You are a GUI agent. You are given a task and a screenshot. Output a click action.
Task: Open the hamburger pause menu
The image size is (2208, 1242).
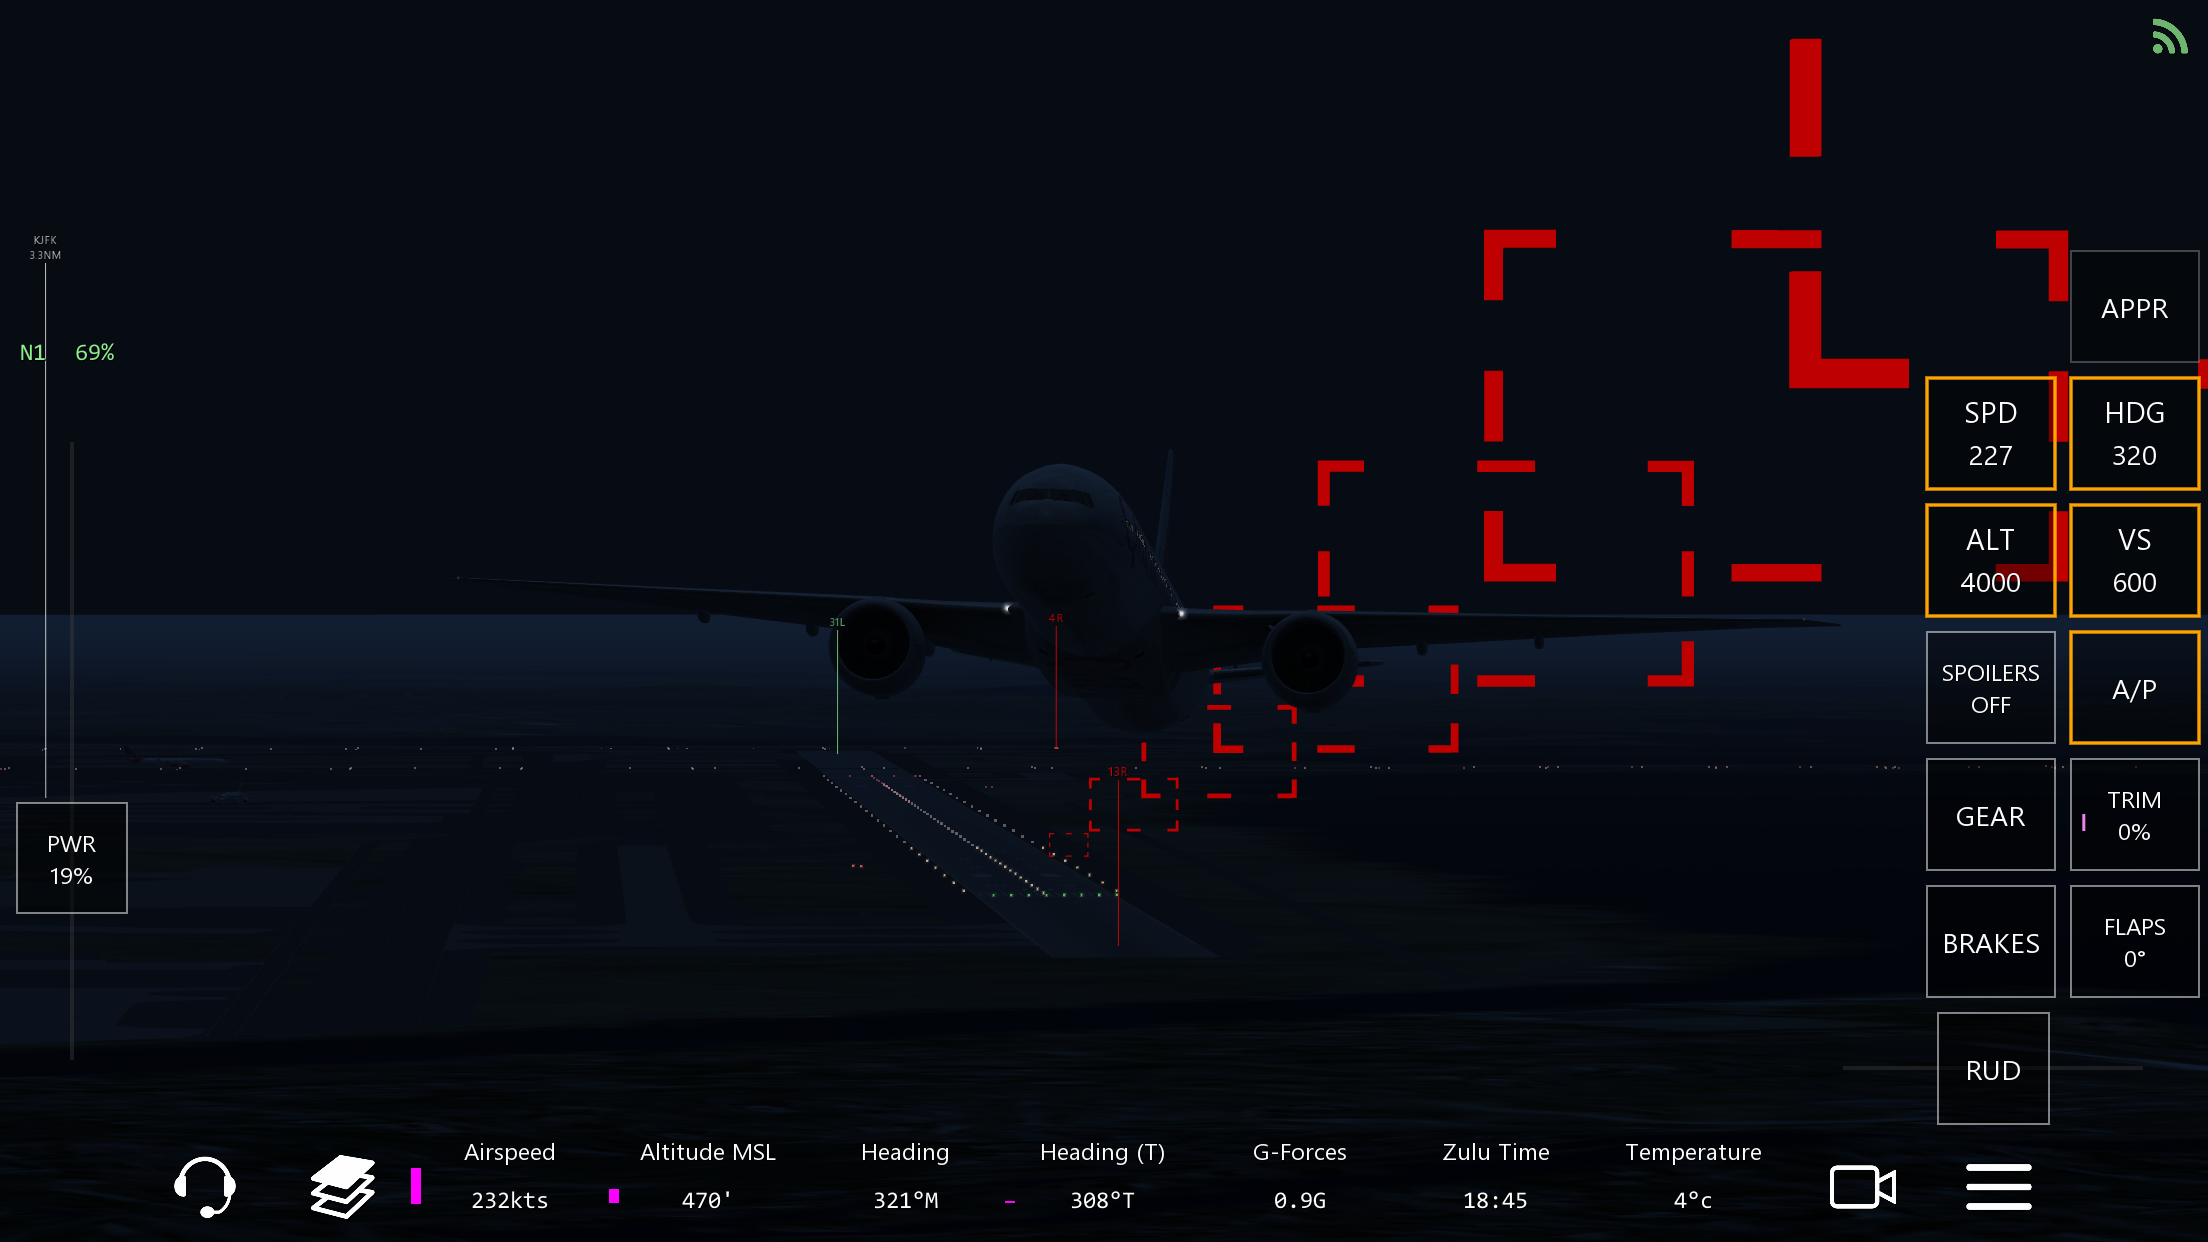[x=1998, y=1187]
